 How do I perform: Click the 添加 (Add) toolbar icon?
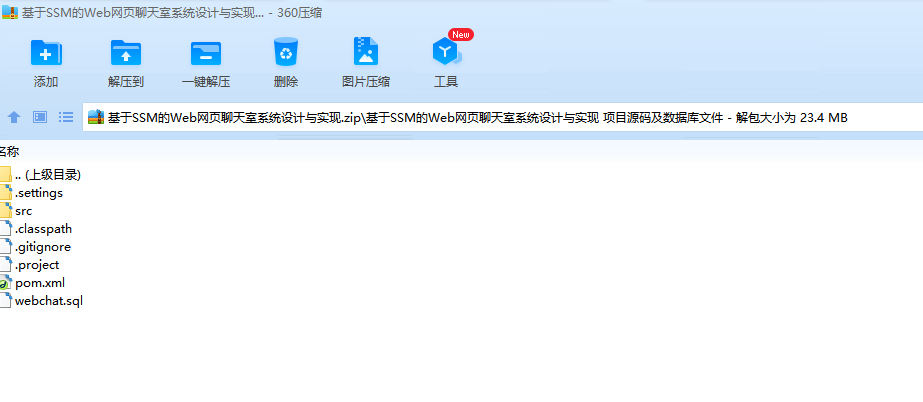pos(46,52)
